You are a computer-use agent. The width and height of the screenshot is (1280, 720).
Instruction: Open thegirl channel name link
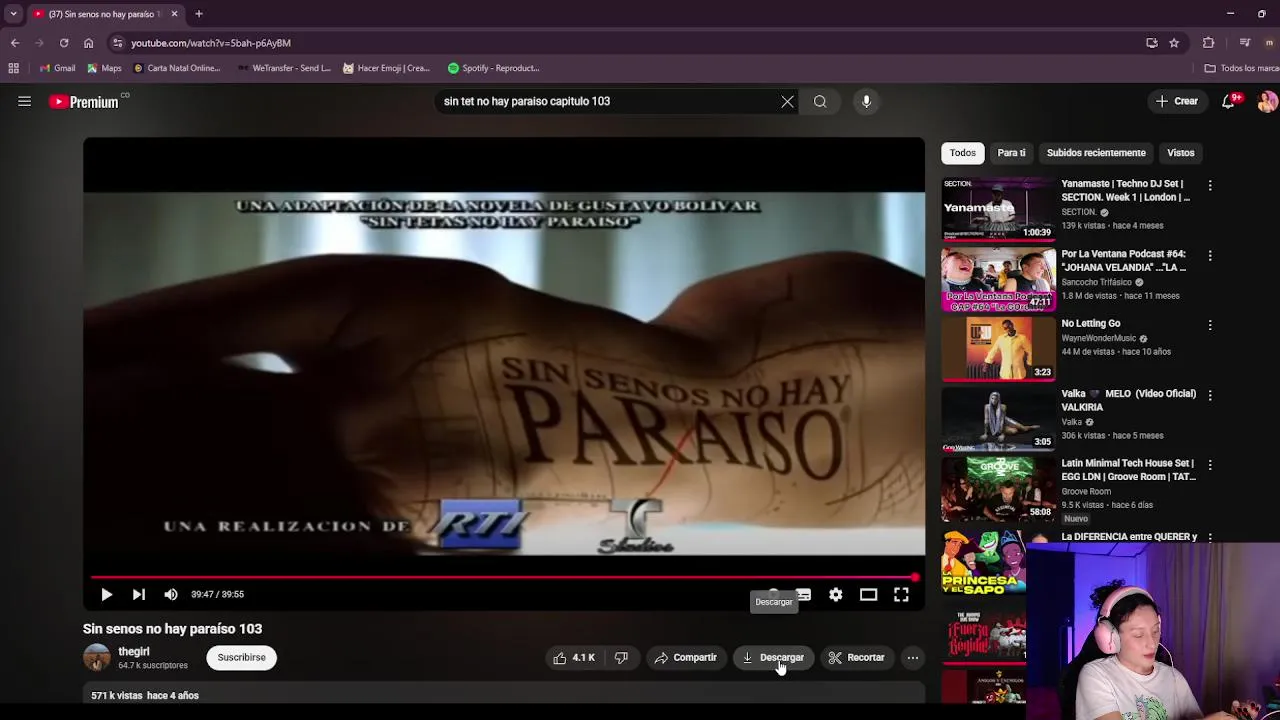pos(134,651)
